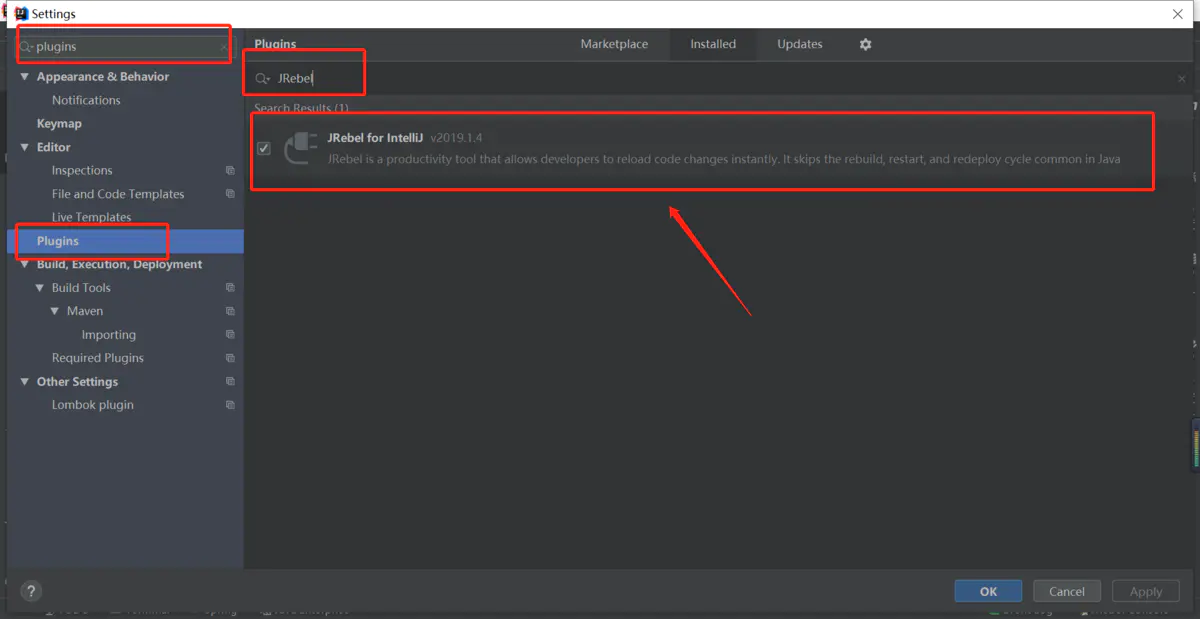The image size is (1200, 619).
Task: Open Required Plugins settings
Action: pyautogui.click(x=98, y=358)
